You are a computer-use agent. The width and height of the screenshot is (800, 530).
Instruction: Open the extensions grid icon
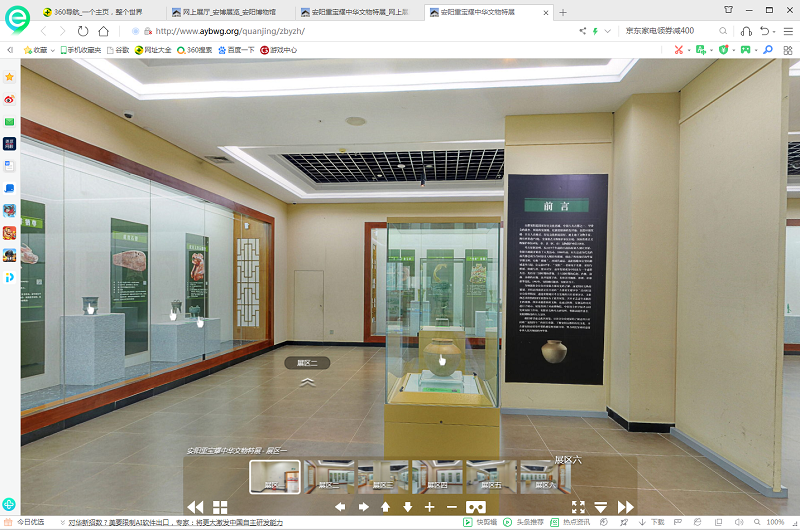(788, 50)
